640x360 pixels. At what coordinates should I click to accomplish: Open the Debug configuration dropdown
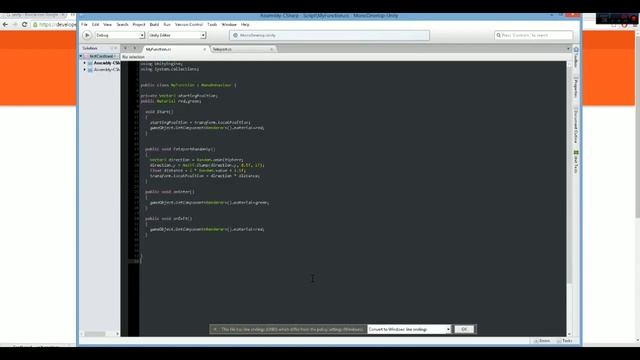point(120,36)
